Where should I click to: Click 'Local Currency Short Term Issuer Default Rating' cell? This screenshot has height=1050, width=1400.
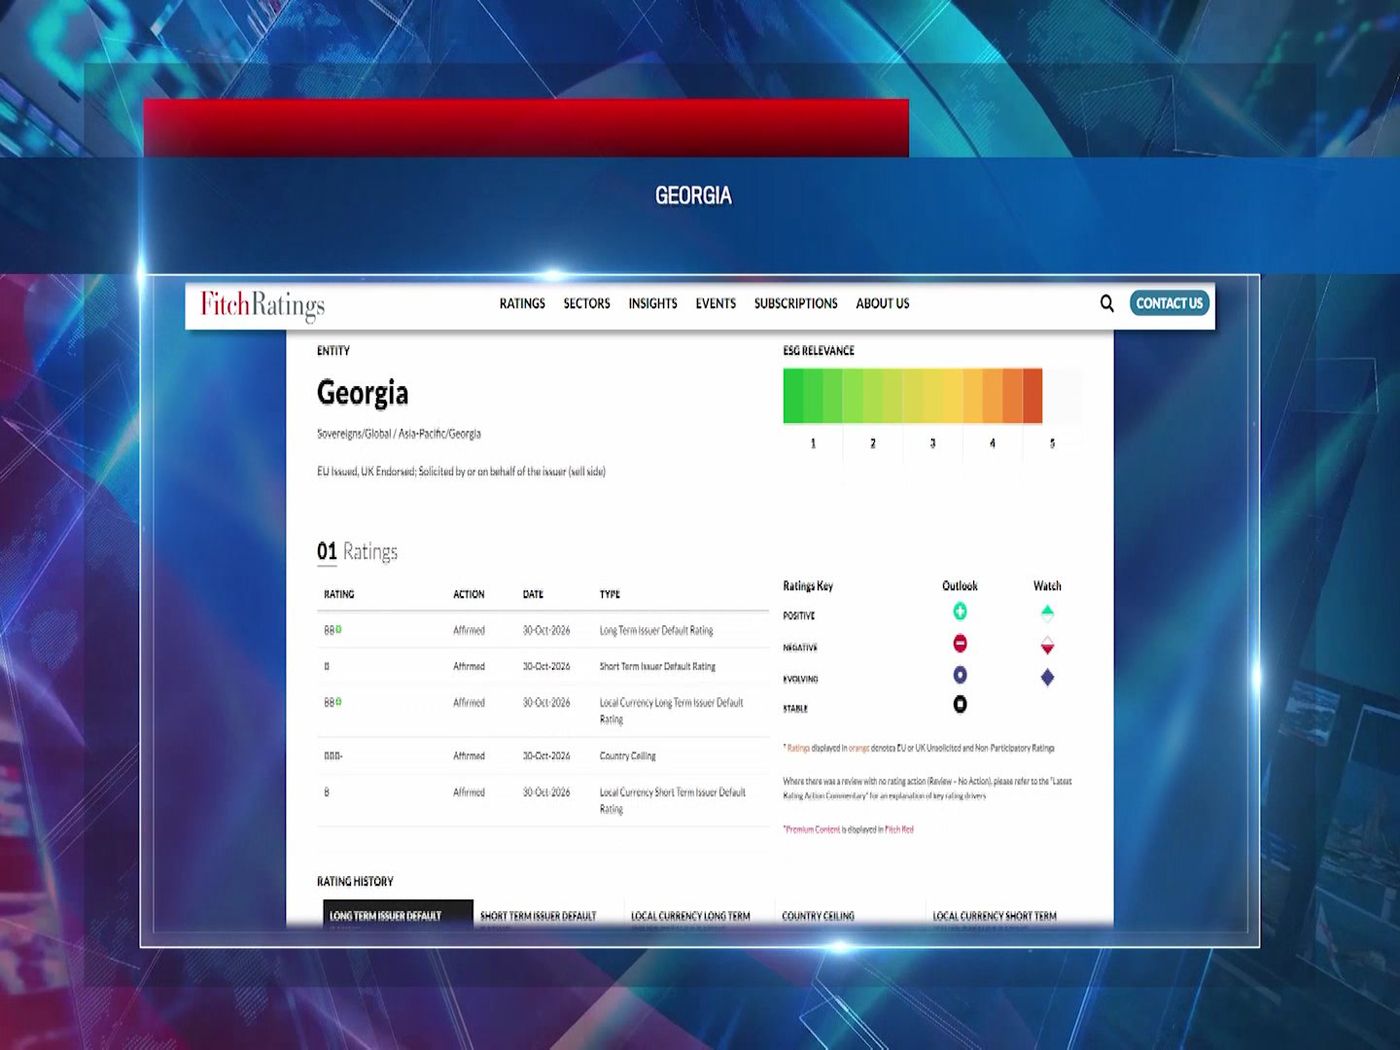(672, 800)
